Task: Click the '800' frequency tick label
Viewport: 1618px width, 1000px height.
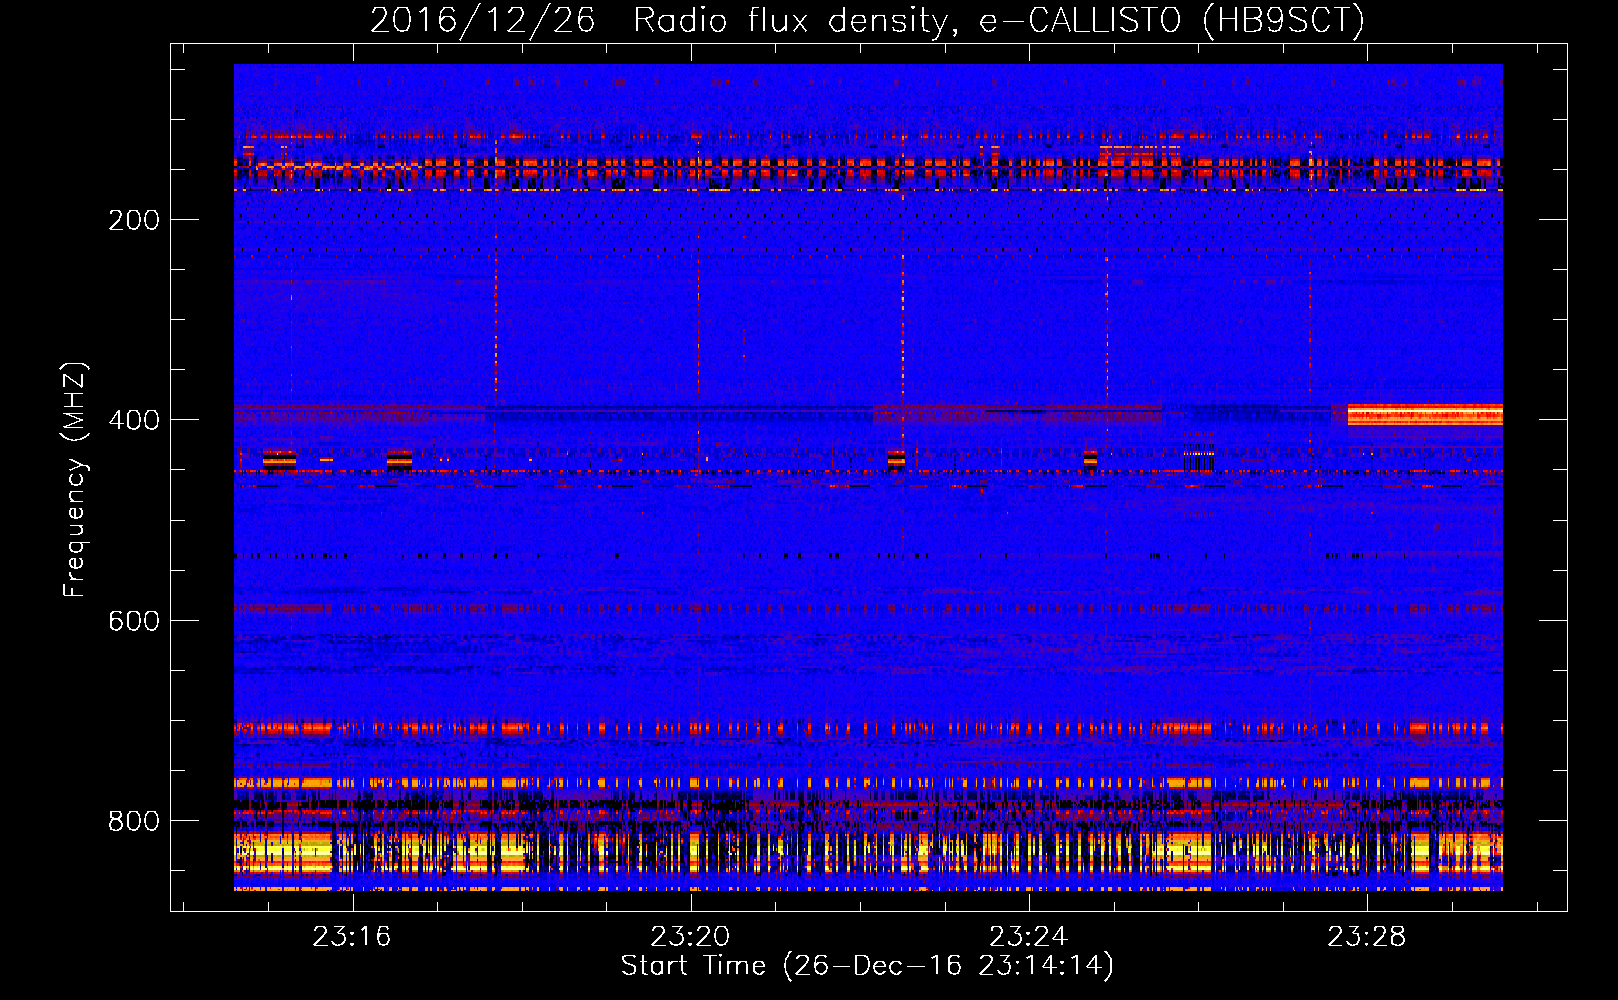Action: [x=134, y=821]
